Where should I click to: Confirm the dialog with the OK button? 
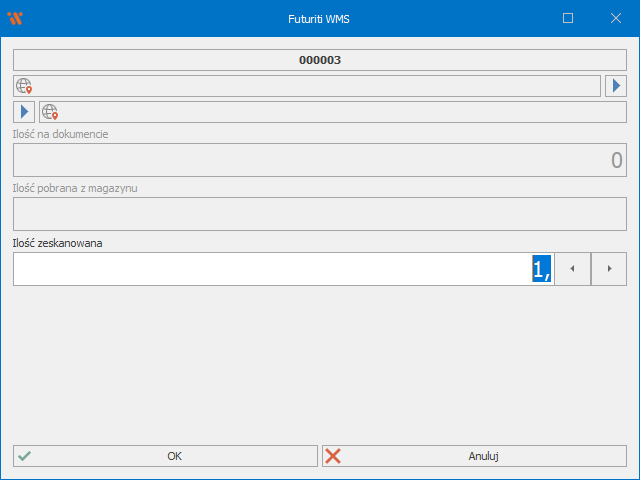[165, 456]
